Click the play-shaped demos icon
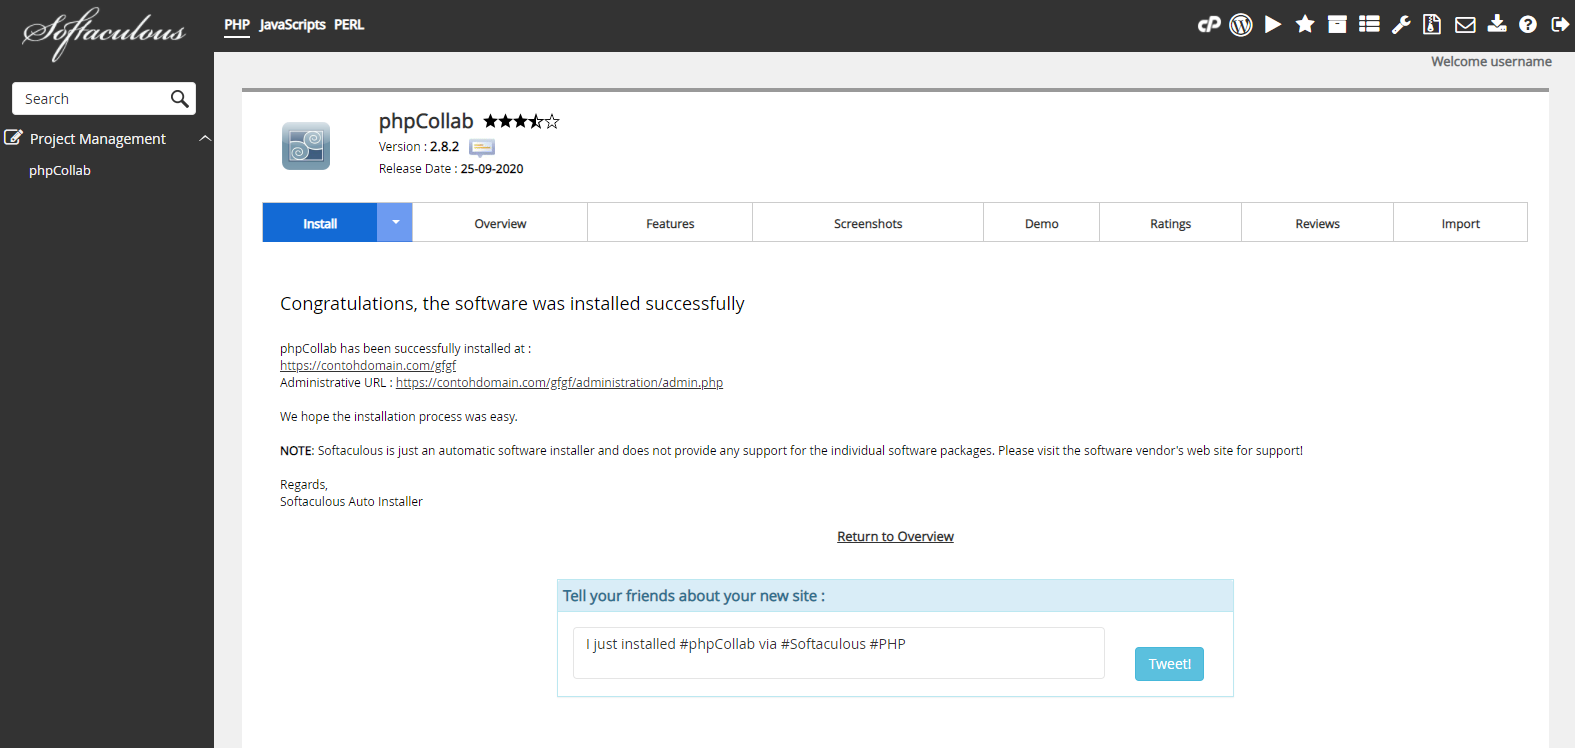Image resolution: width=1575 pixels, height=748 pixels. point(1273,25)
